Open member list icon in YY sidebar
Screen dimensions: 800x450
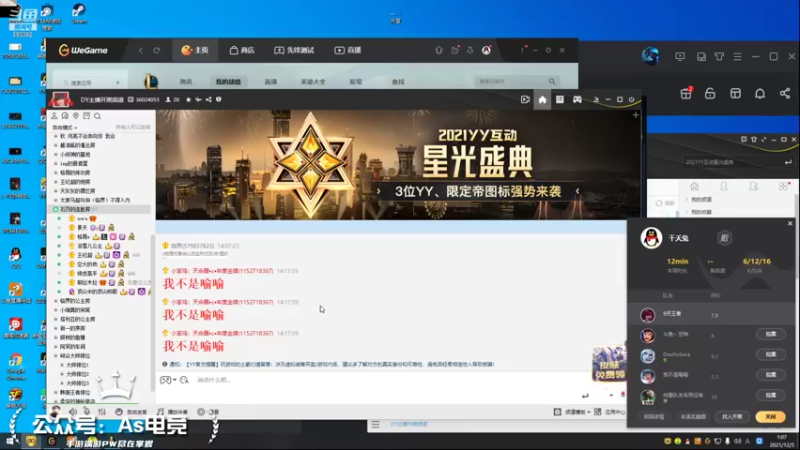pyautogui.click(x=55, y=116)
